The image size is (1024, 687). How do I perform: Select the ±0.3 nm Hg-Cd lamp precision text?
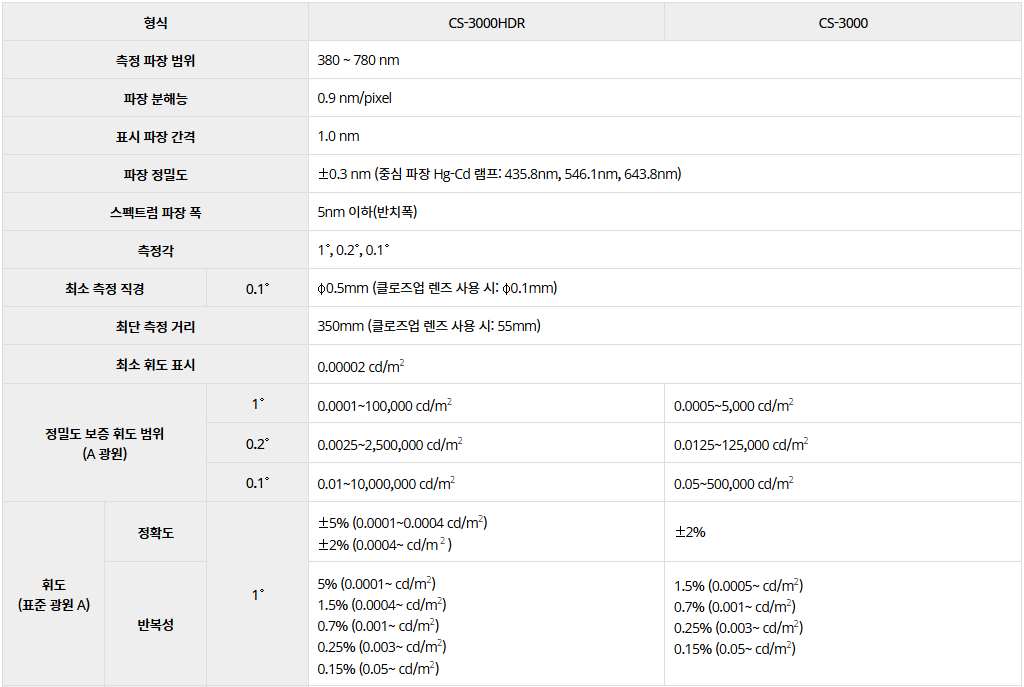coord(498,175)
